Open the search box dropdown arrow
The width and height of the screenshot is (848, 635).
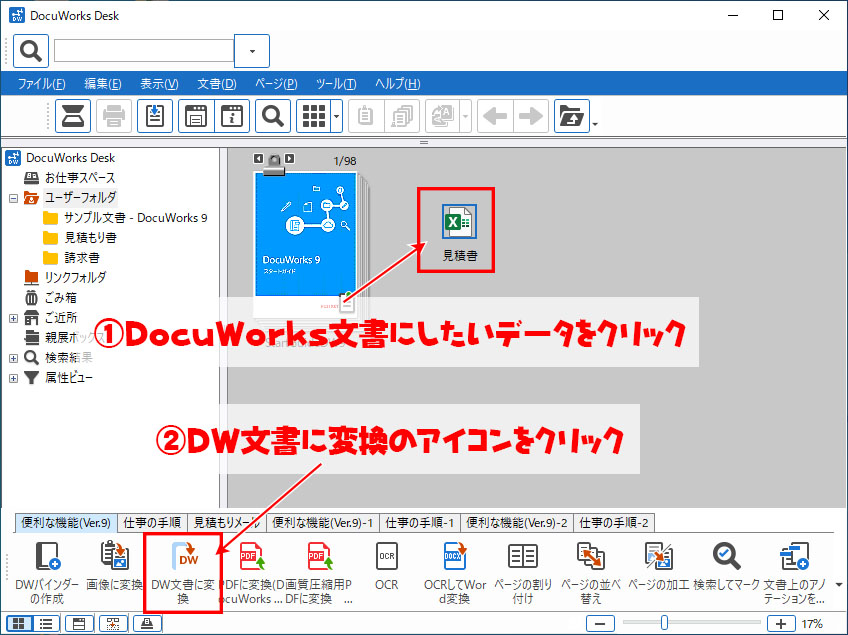(252, 51)
